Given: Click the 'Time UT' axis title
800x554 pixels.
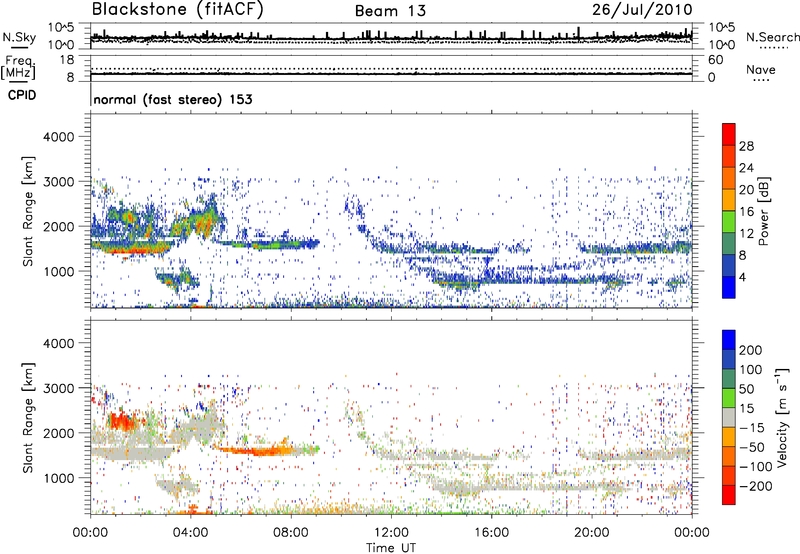Looking at the screenshot, I should [391, 548].
